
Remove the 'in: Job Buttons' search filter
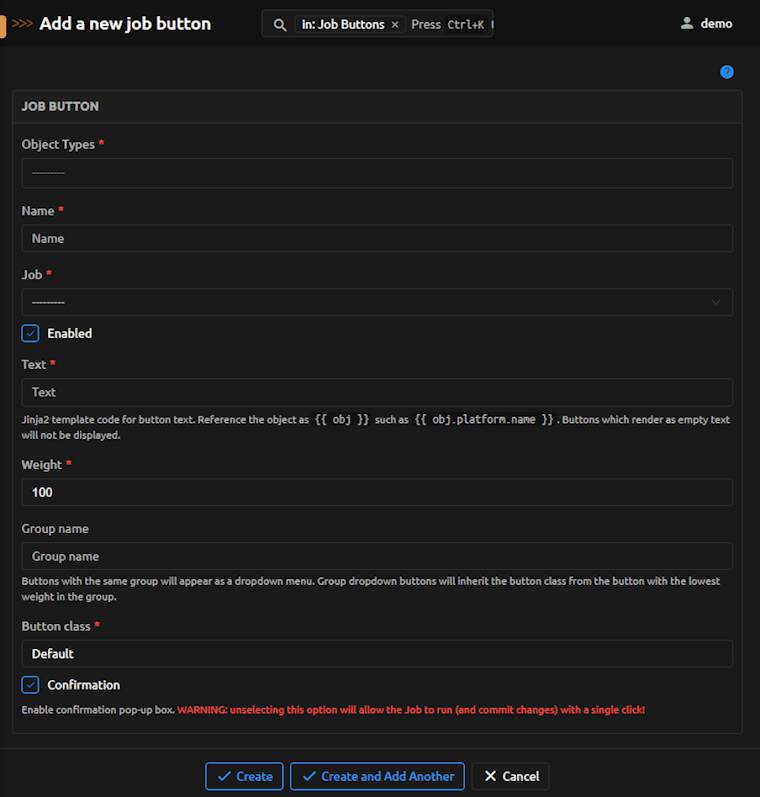click(x=395, y=24)
